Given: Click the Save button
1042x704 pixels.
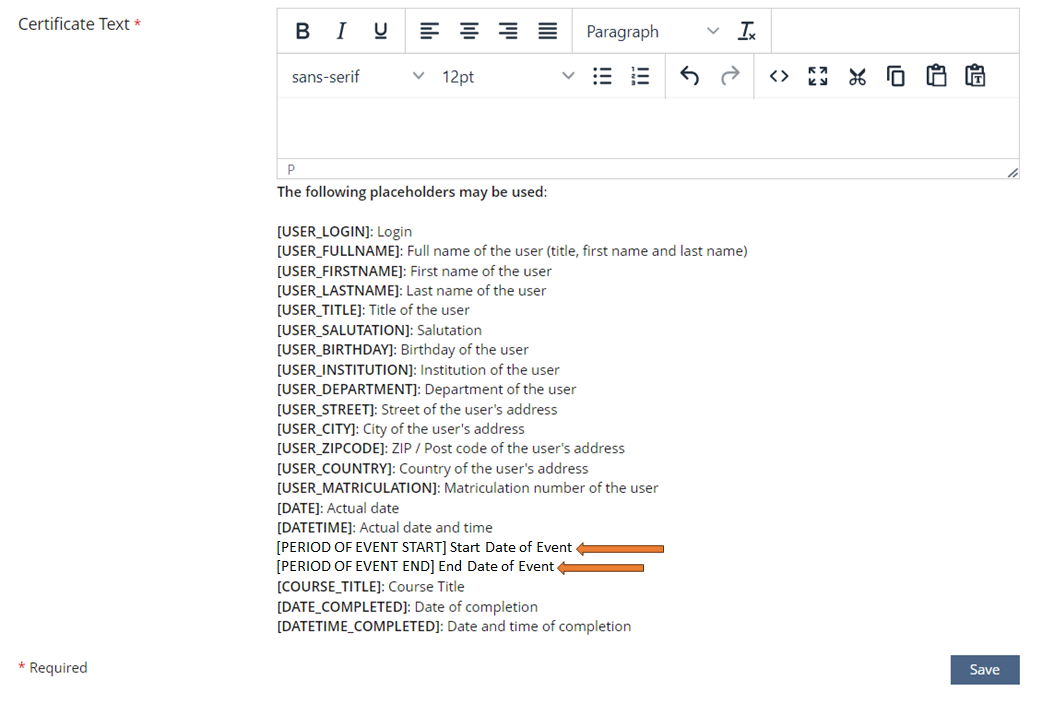Looking at the screenshot, I should pos(984,669).
